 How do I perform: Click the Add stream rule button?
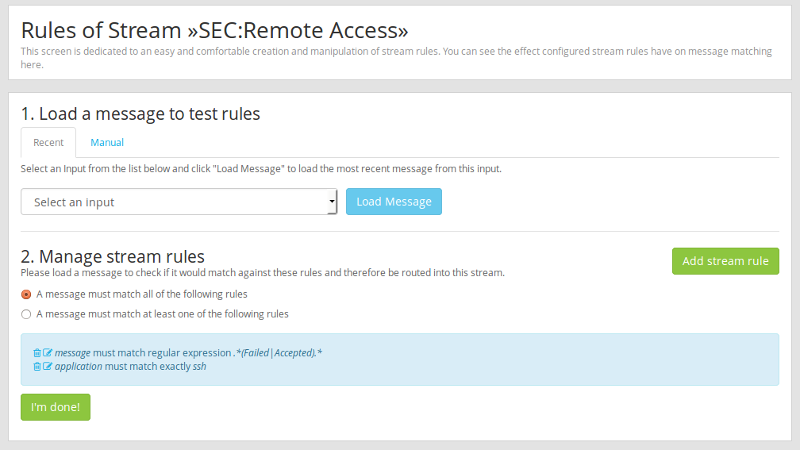pyautogui.click(x=725, y=261)
